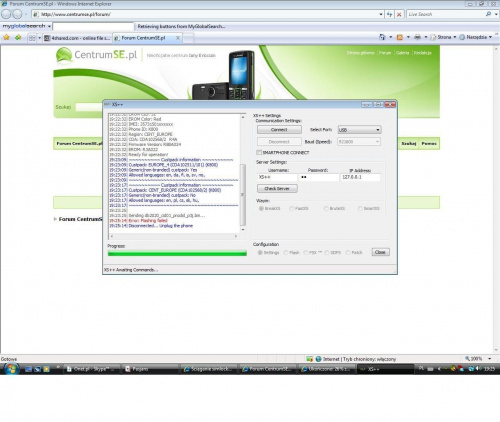Select the Settings configuration radio button
The height and width of the screenshot is (422, 500).
pos(260,252)
